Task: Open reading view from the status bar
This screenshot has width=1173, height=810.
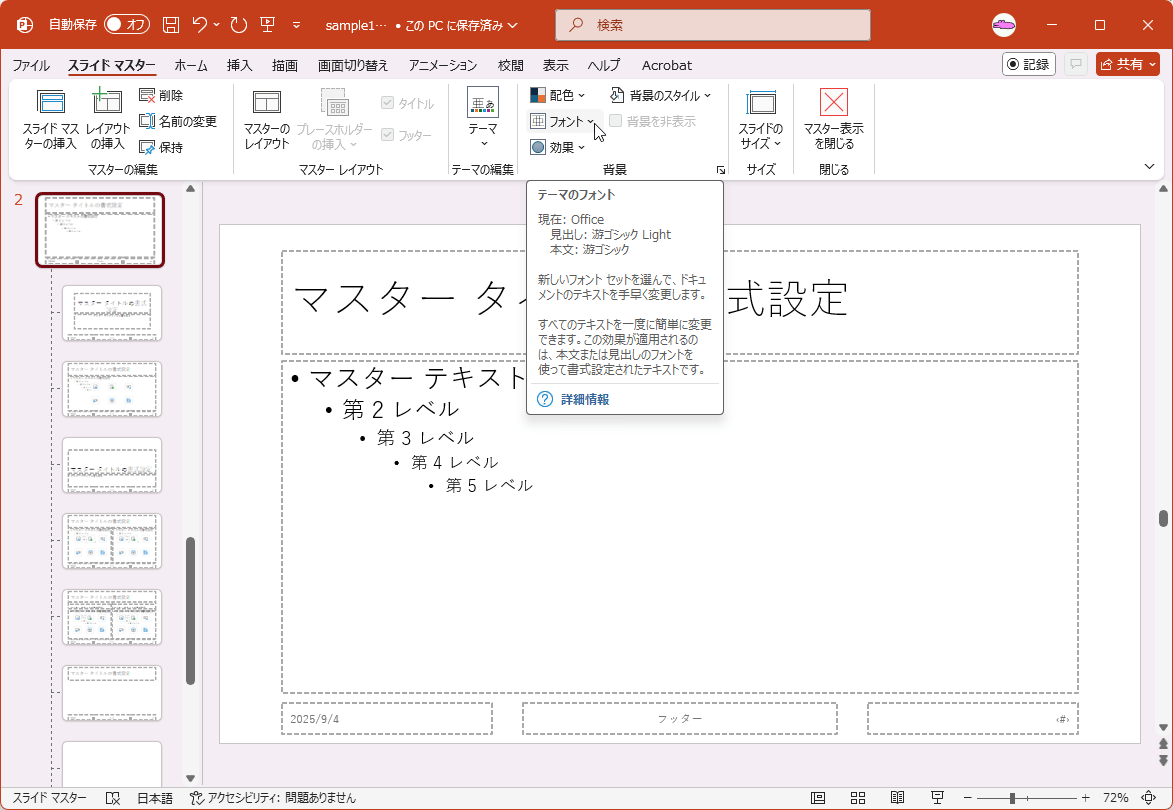Action: click(897, 798)
